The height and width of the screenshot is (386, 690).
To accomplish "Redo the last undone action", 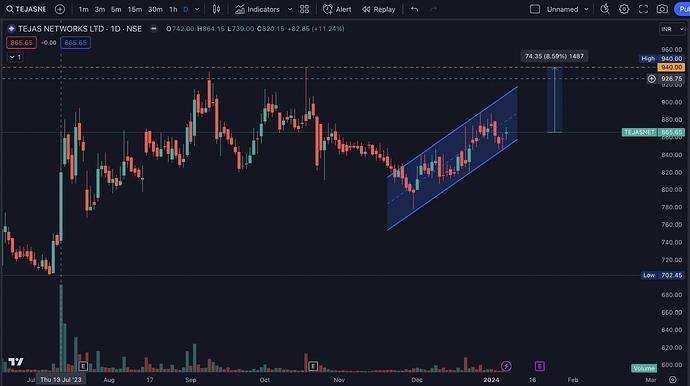I will 433,9.
